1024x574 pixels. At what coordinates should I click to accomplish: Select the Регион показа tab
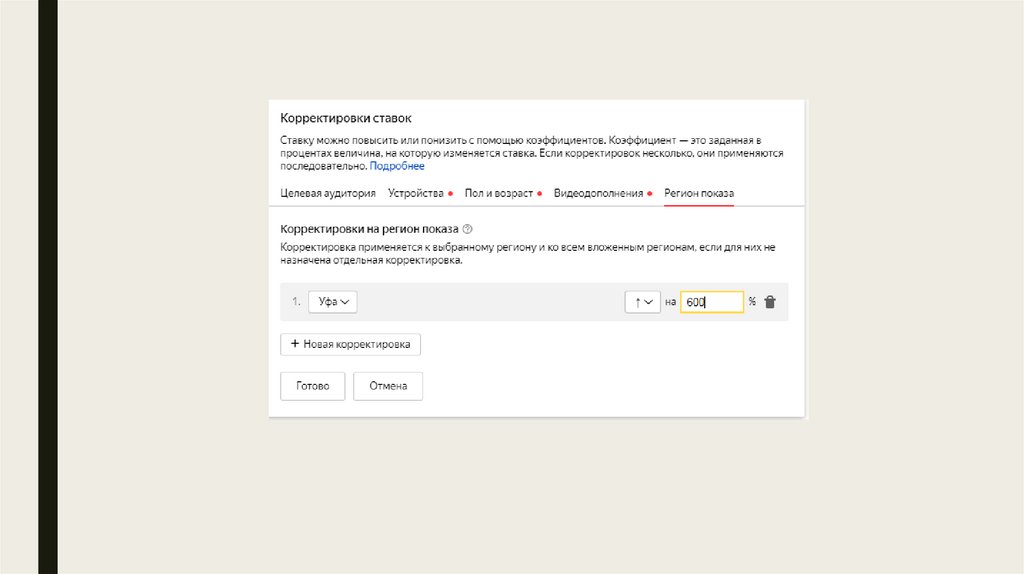pyautogui.click(x=699, y=193)
